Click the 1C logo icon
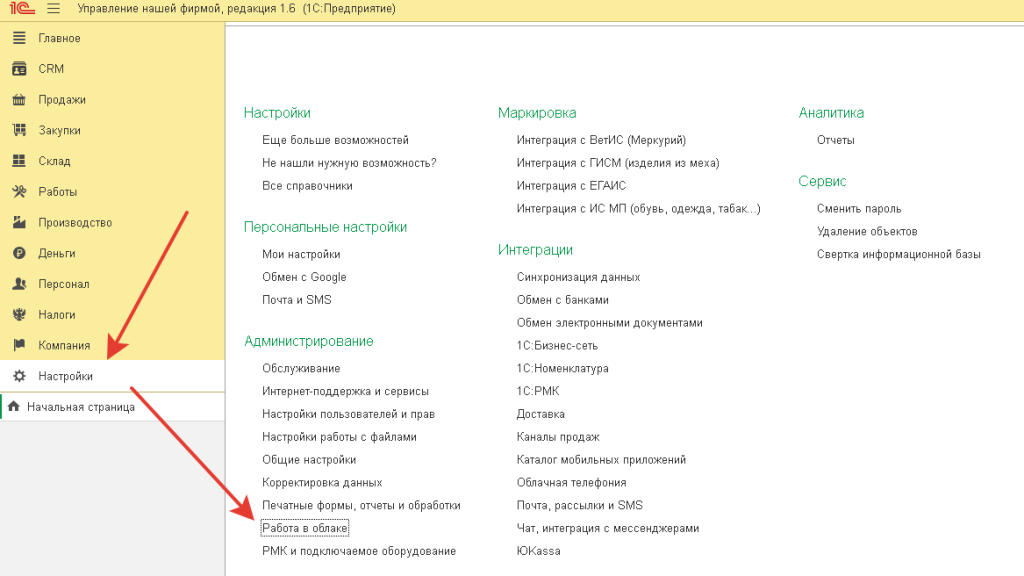 [x=22, y=8]
